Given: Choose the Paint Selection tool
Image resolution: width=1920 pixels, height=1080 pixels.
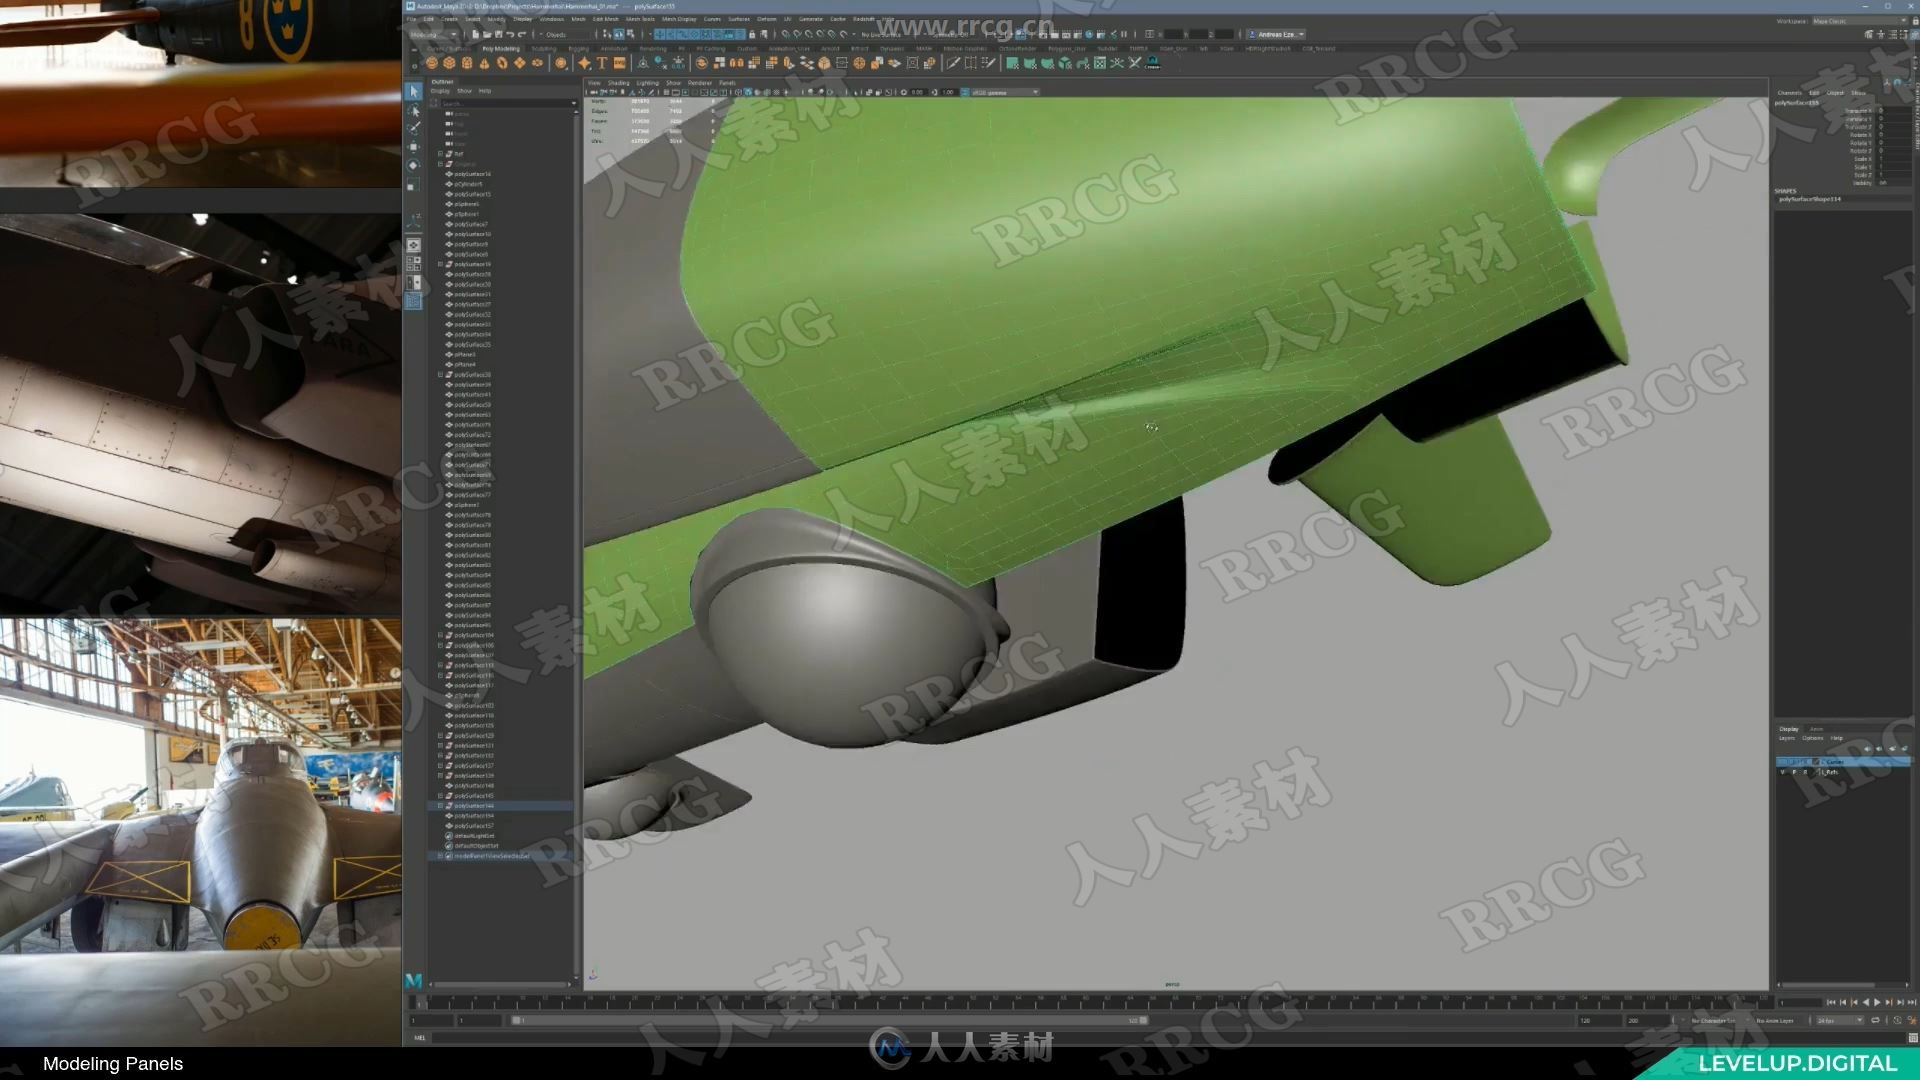Looking at the screenshot, I should [x=414, y=129].
